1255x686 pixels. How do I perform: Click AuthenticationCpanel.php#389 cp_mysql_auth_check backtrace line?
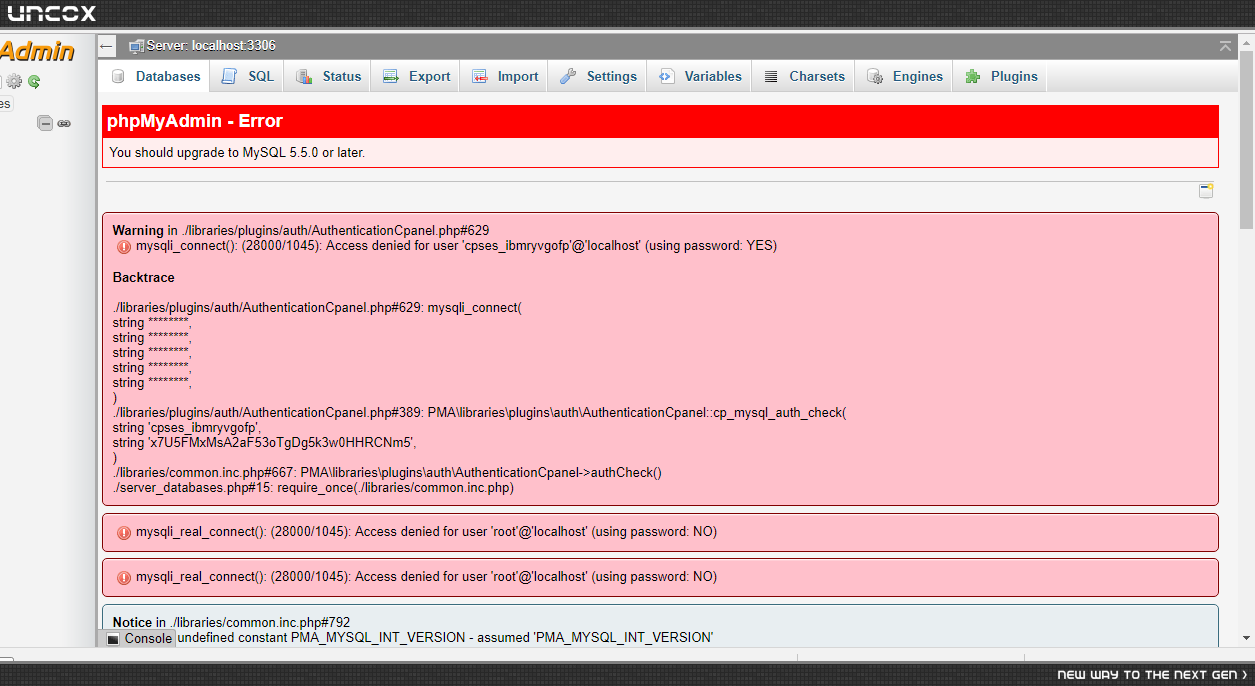(479, 412)
